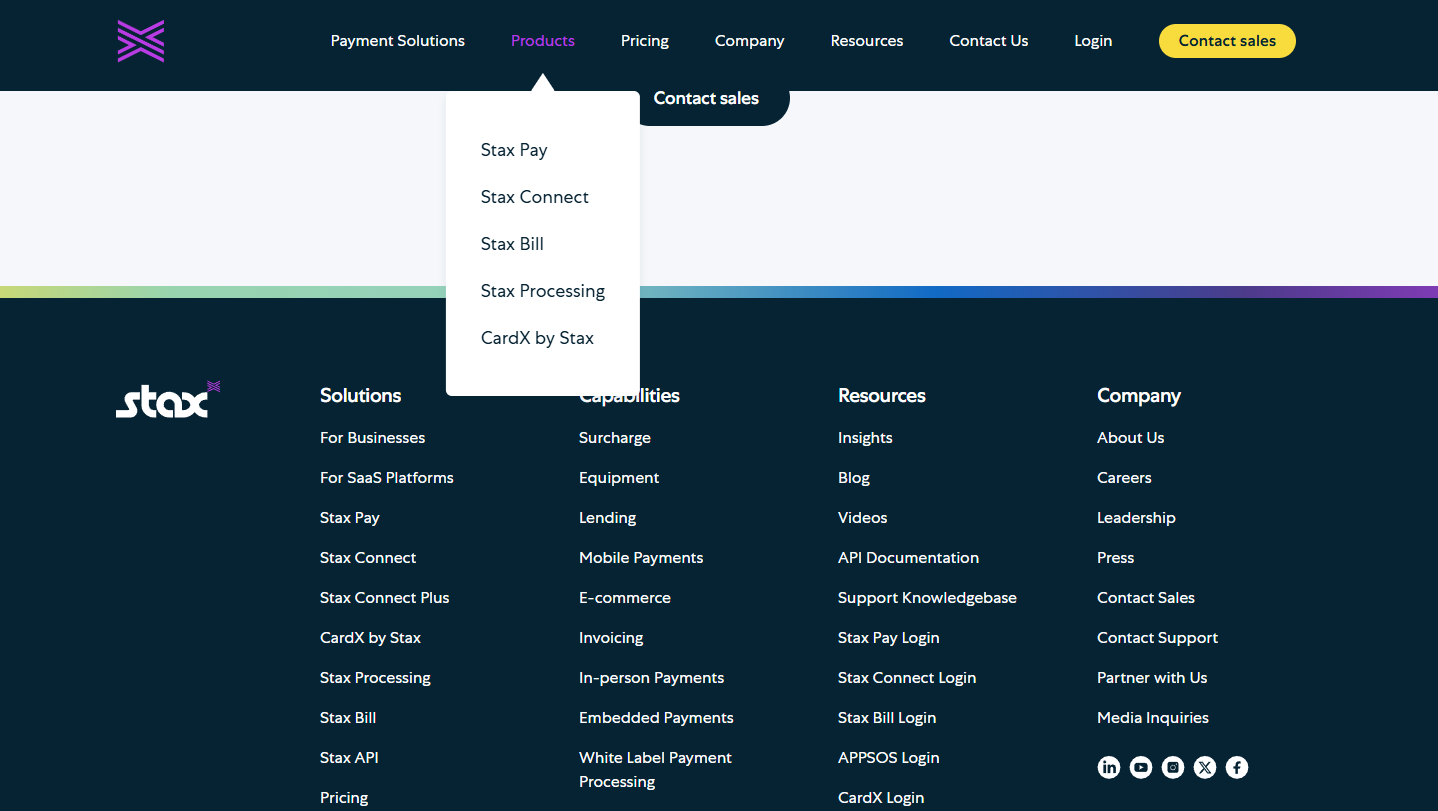Click the yellow Contact sales button
Viewport: 1438px width, 811px height.
1227,41
